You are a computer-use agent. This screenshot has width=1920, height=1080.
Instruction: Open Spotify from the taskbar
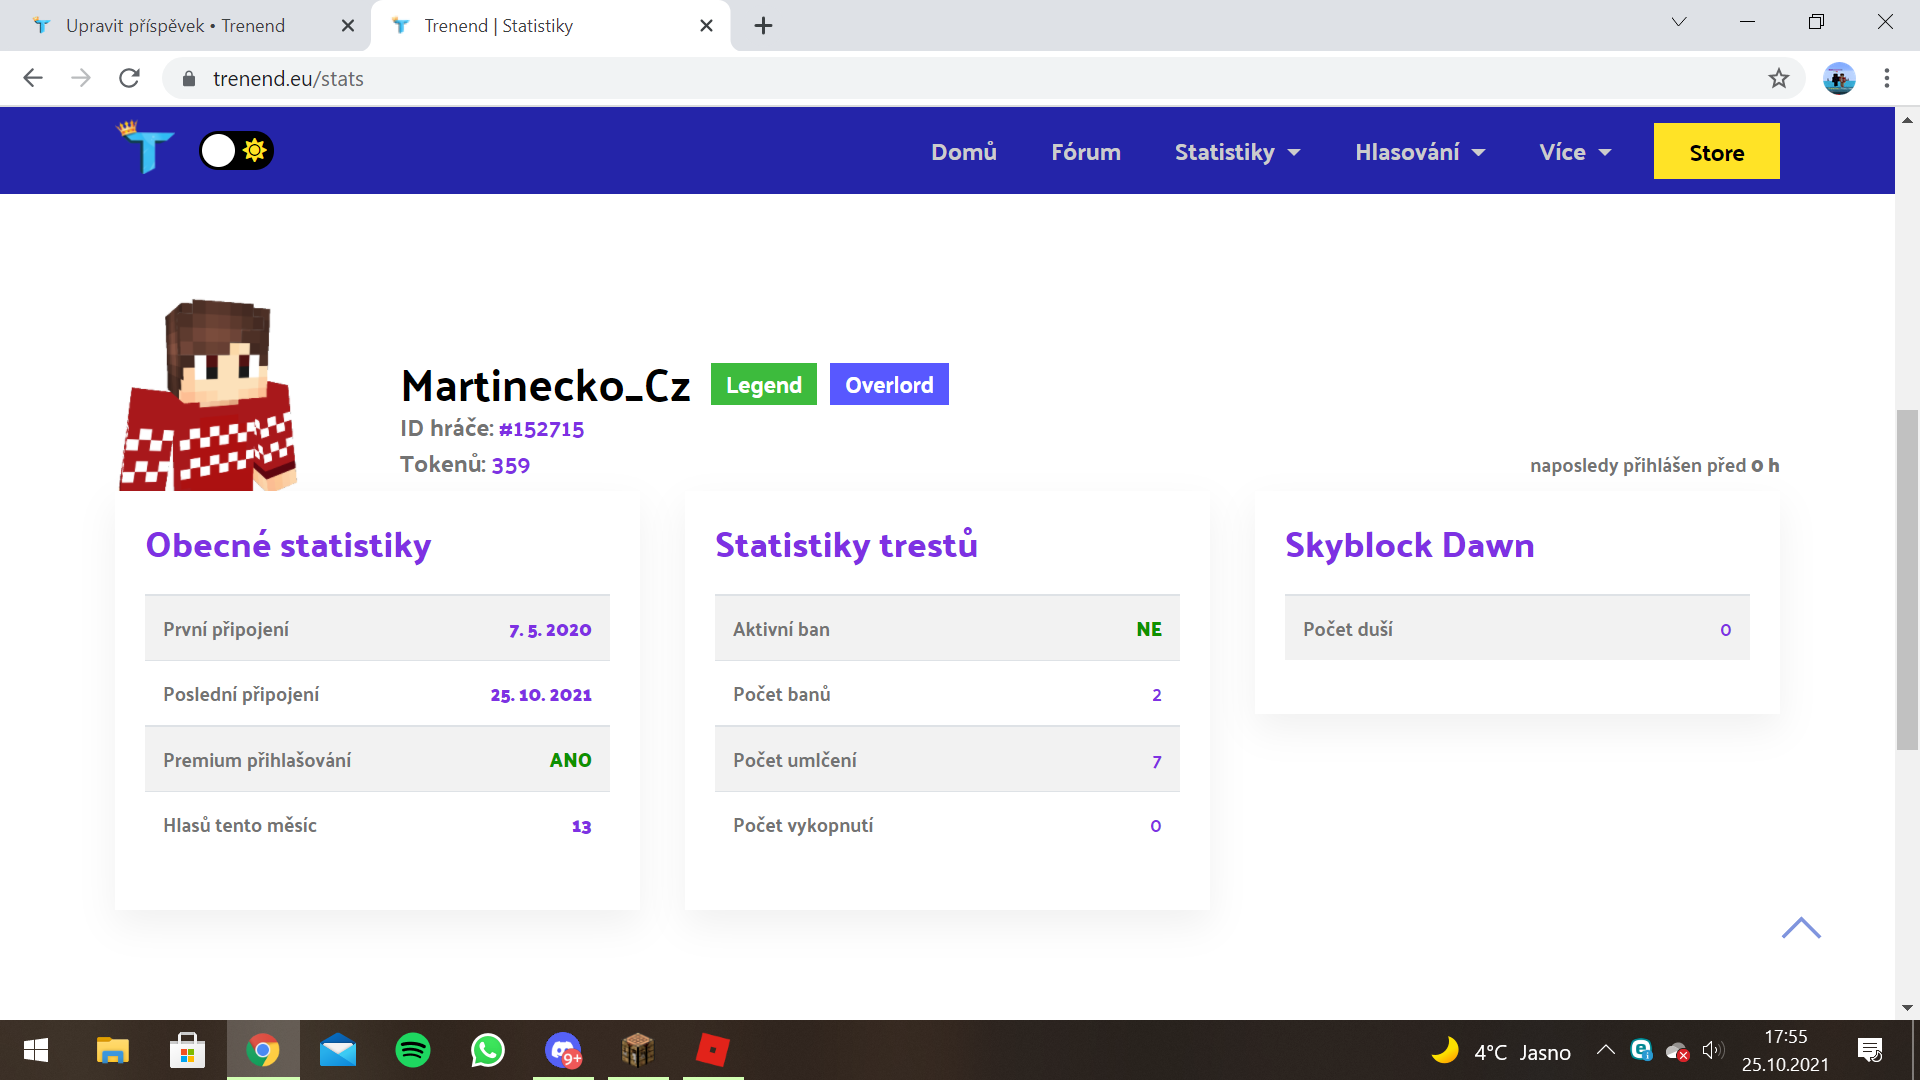pos(412,1050)
